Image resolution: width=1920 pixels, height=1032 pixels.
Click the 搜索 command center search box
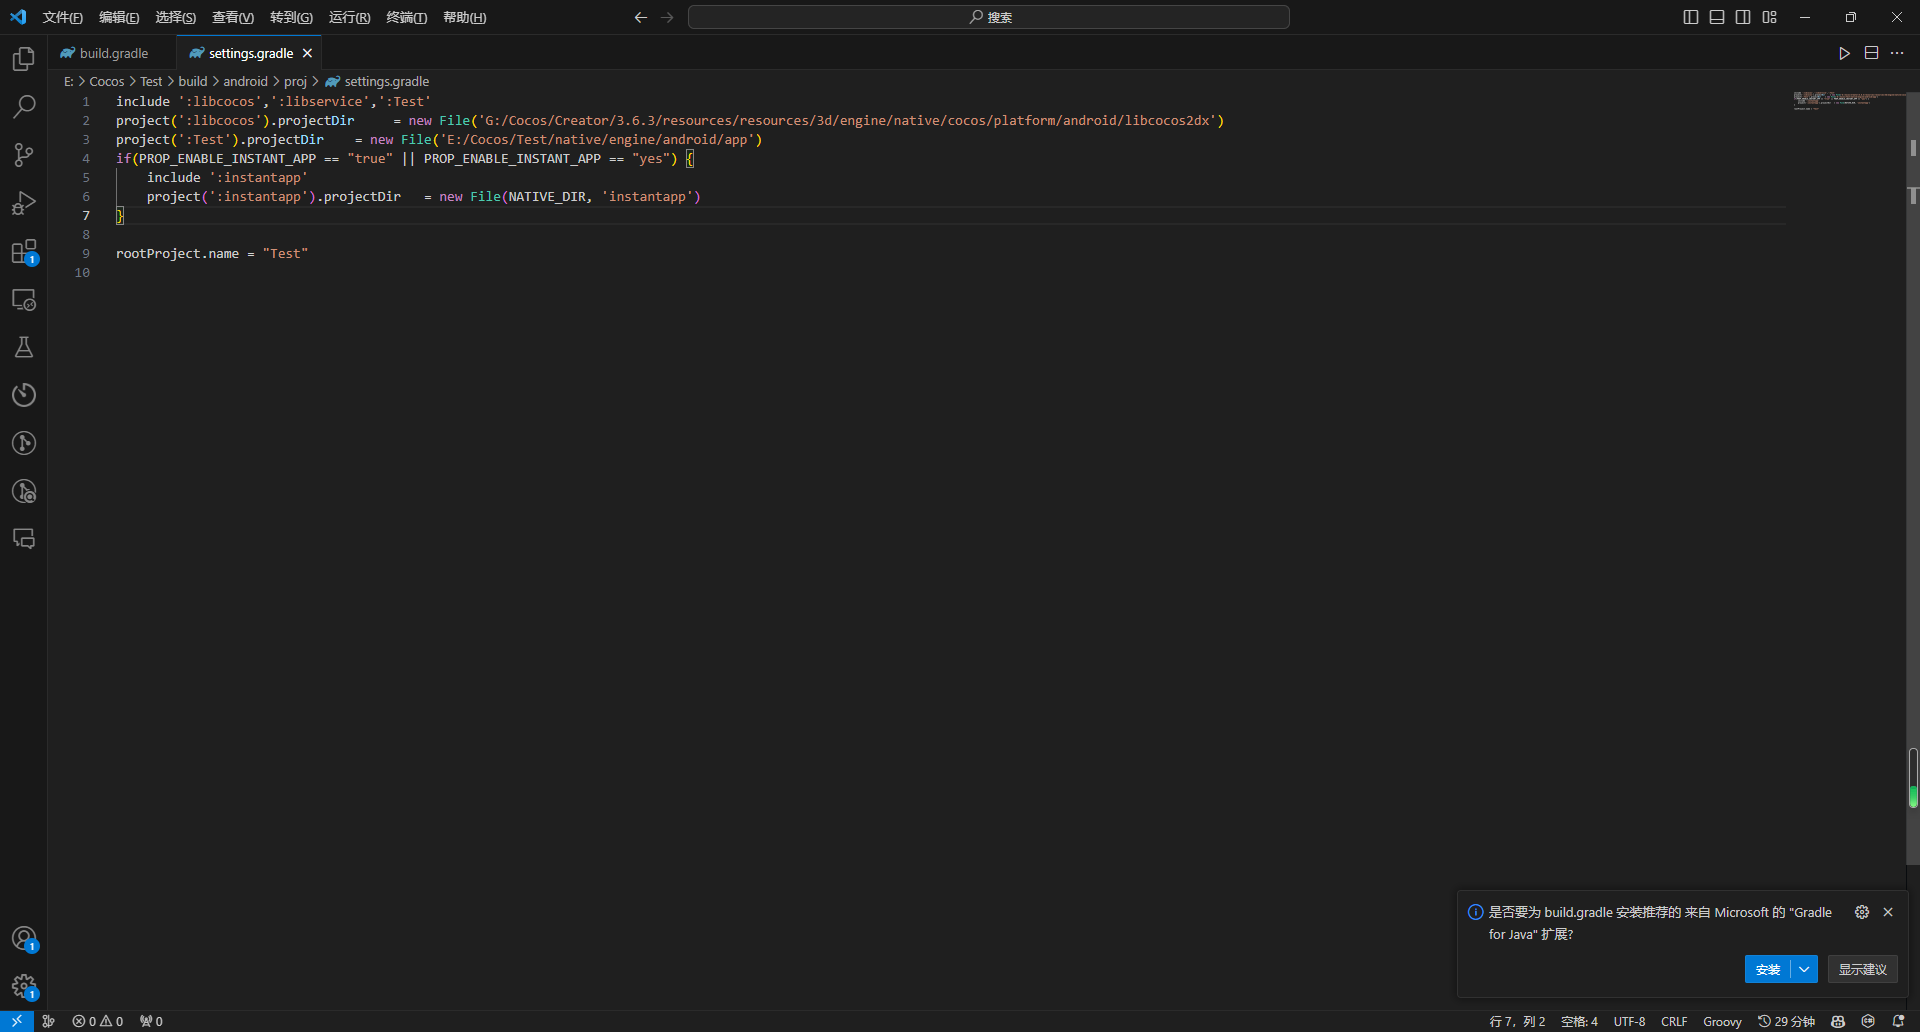989,17
